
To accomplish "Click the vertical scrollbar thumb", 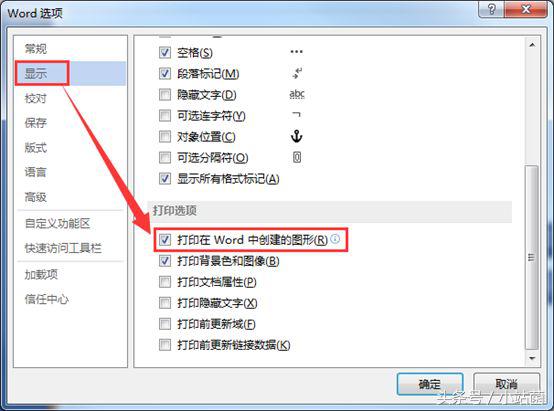I will point(531,257).
